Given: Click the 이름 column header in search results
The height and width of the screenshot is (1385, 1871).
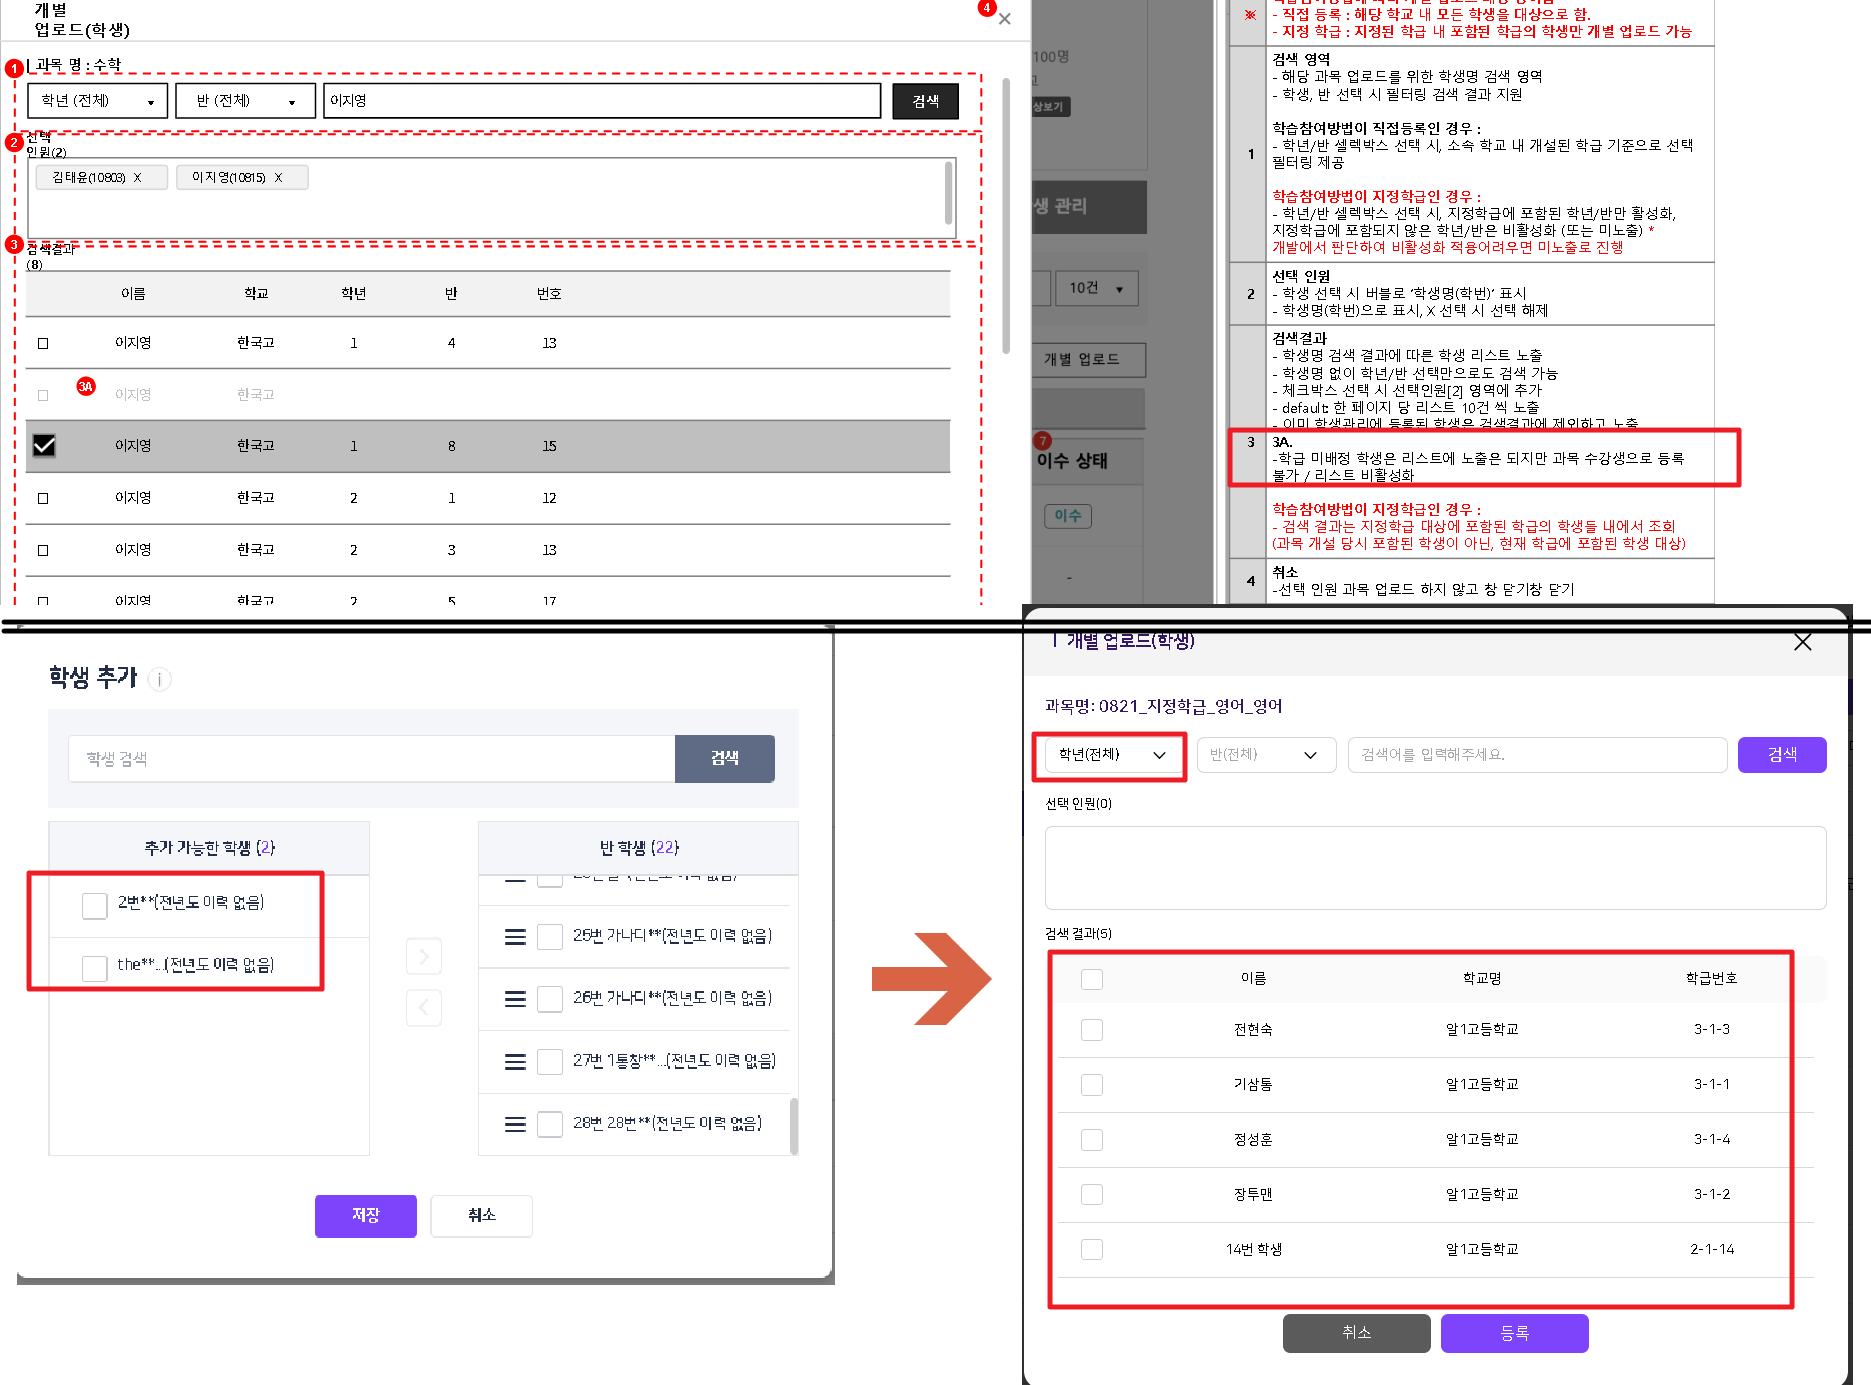Looking at the screenshot, I should (1253, 978).
